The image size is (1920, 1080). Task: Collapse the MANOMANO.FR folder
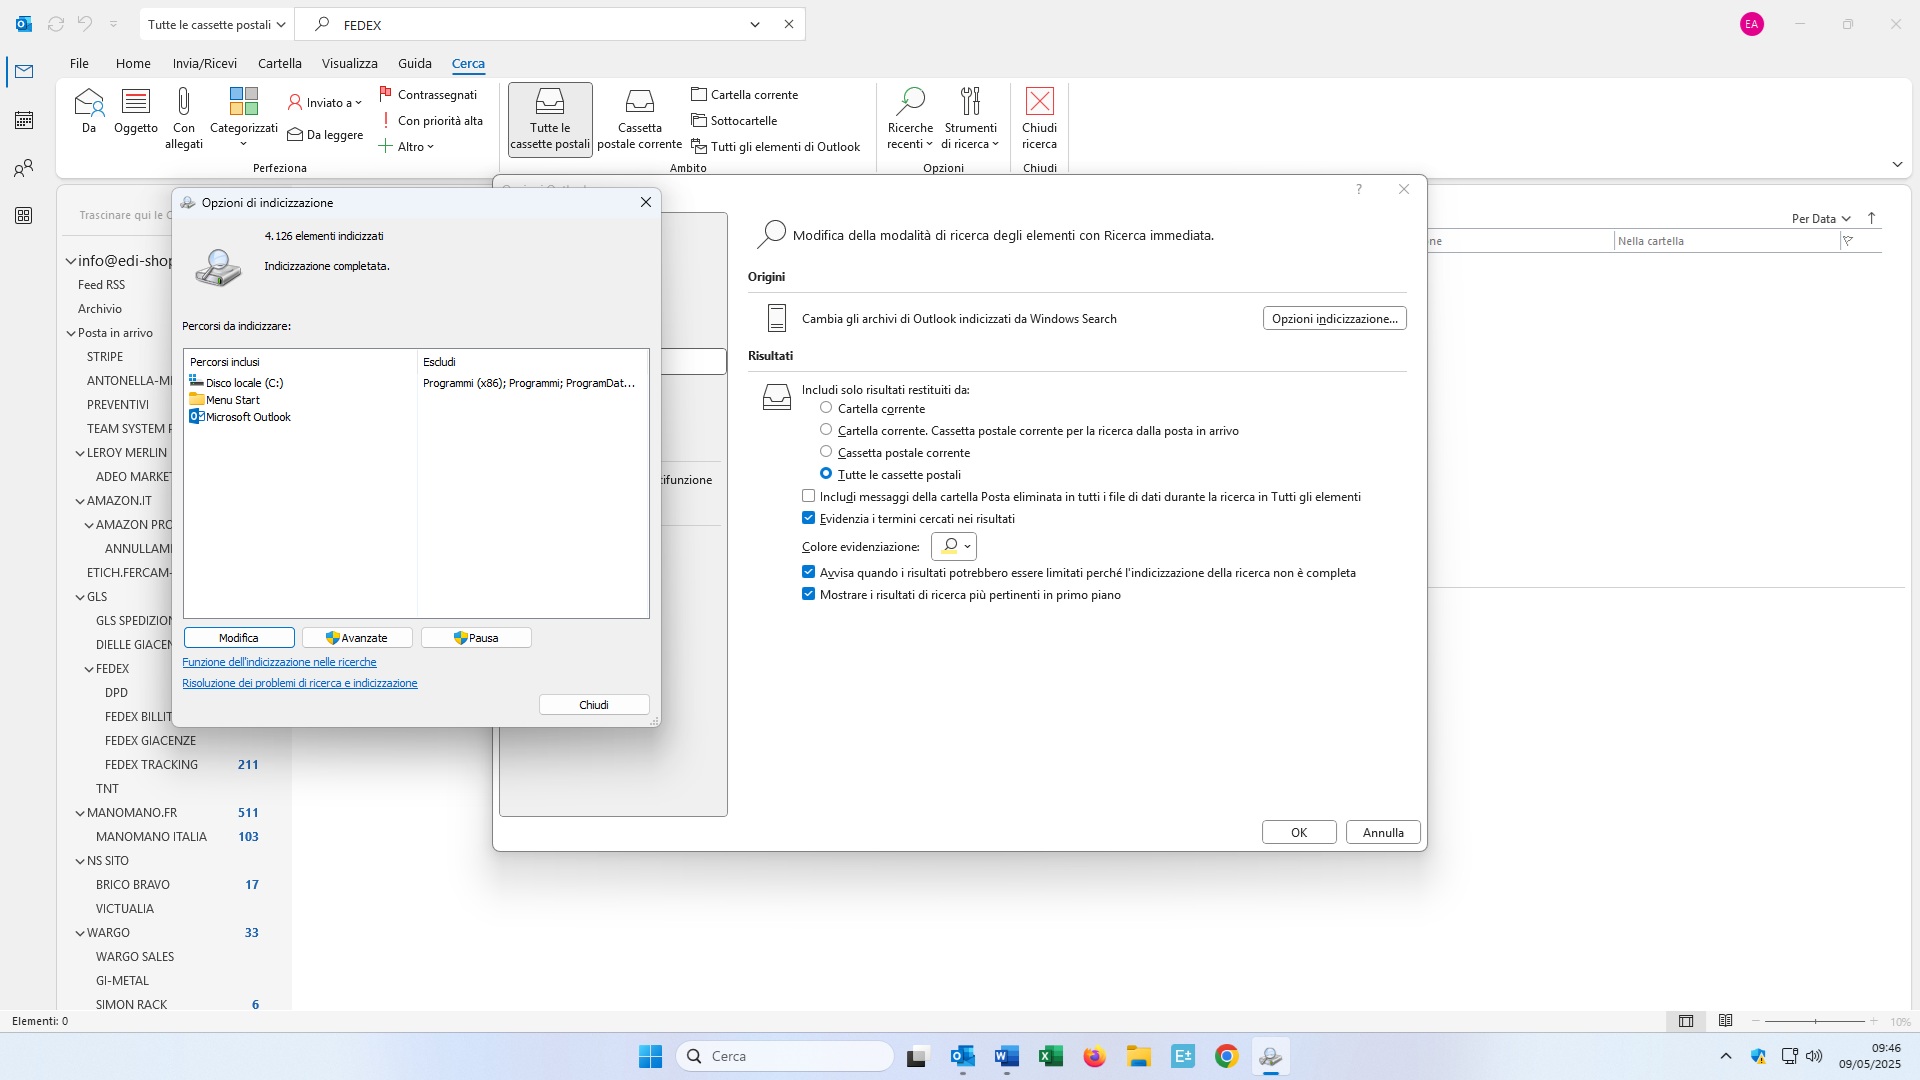coord(80,813)
